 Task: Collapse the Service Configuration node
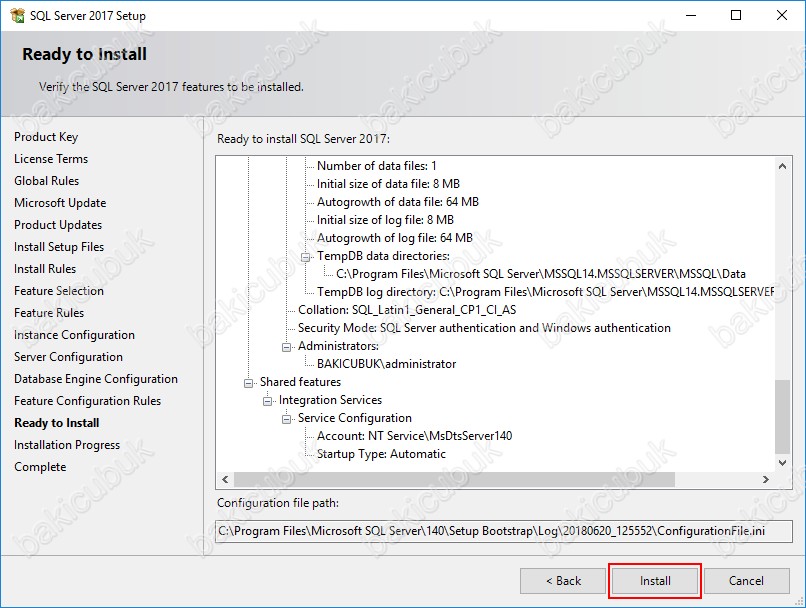286,419
